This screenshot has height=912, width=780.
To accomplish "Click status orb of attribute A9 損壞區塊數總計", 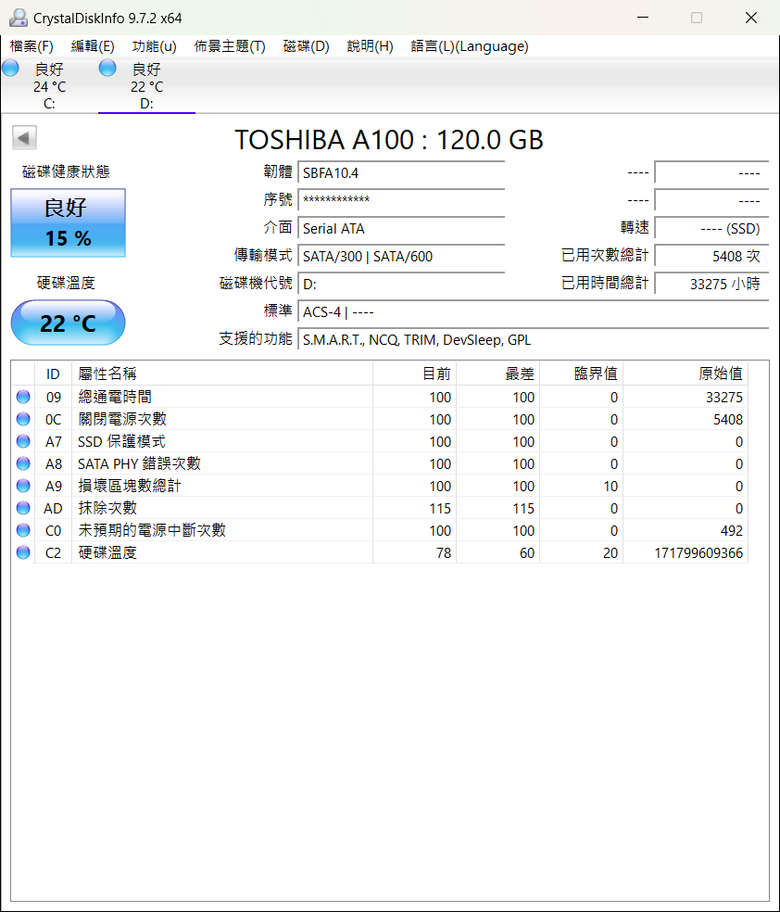I will [x=23, y=486].
